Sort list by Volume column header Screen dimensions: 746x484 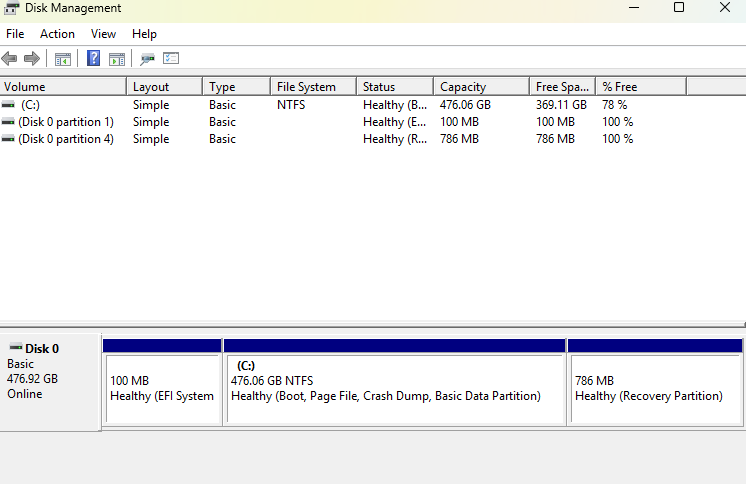[62, 87]
